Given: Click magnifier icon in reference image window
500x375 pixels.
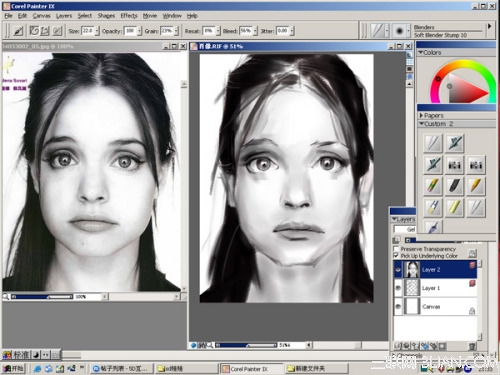Looking at the screenshot, I should [6, 296].
